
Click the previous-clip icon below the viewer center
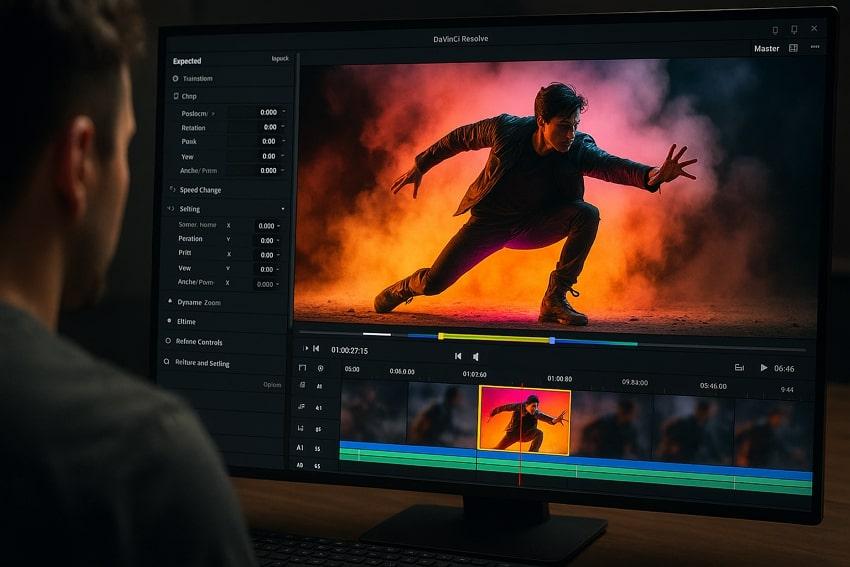pyautogui.click(x=458, y=356)
